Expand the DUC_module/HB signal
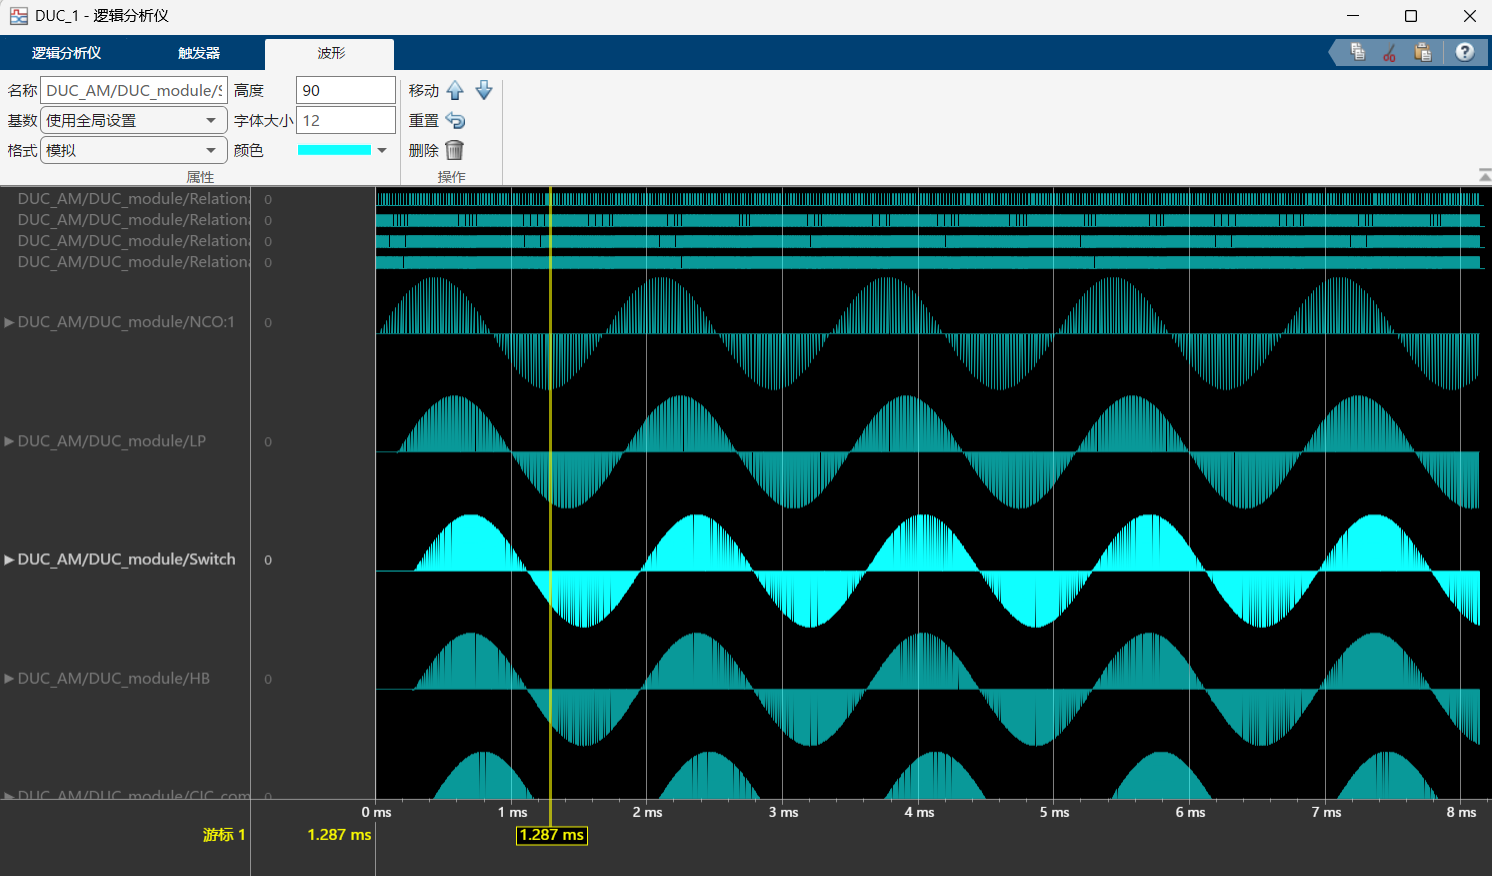The image size is (1492, 876). click(9, 679)
